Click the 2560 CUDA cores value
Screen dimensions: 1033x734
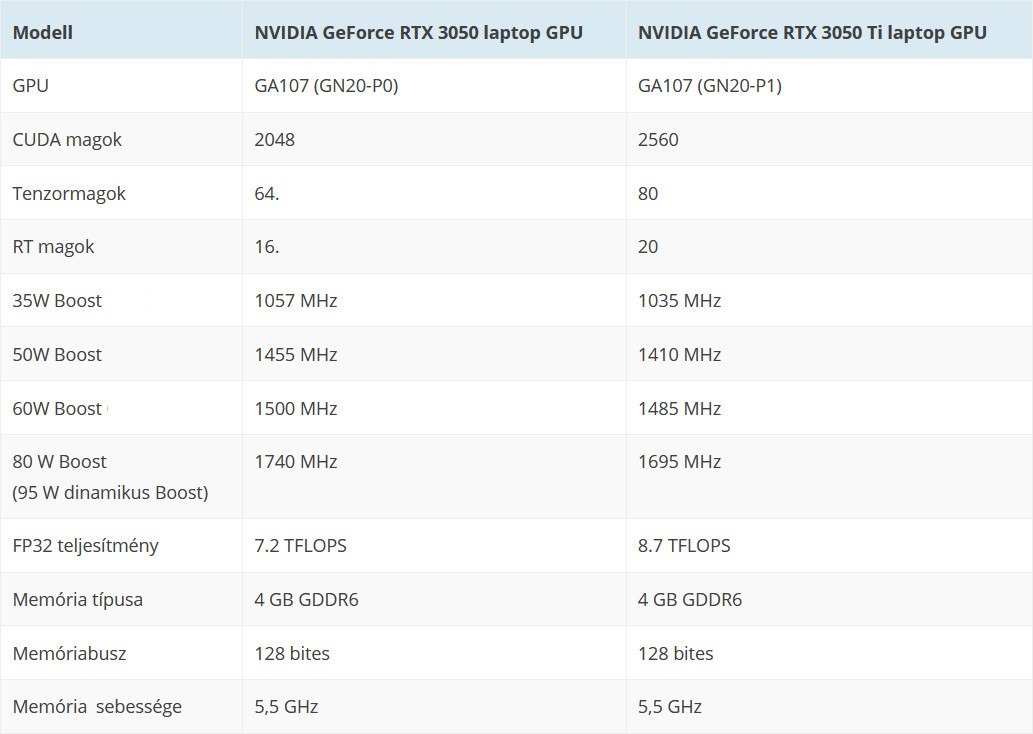point(658,140)
